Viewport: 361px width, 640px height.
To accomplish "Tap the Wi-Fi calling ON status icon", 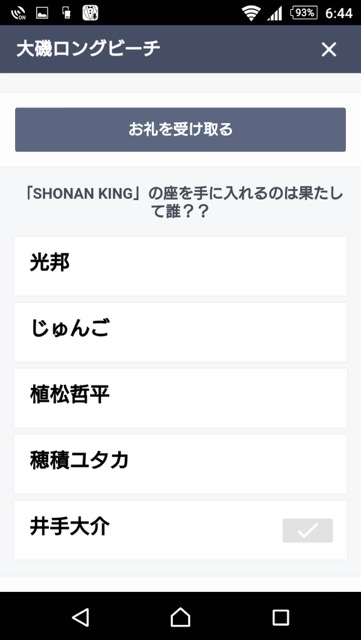I will [18, 13].
